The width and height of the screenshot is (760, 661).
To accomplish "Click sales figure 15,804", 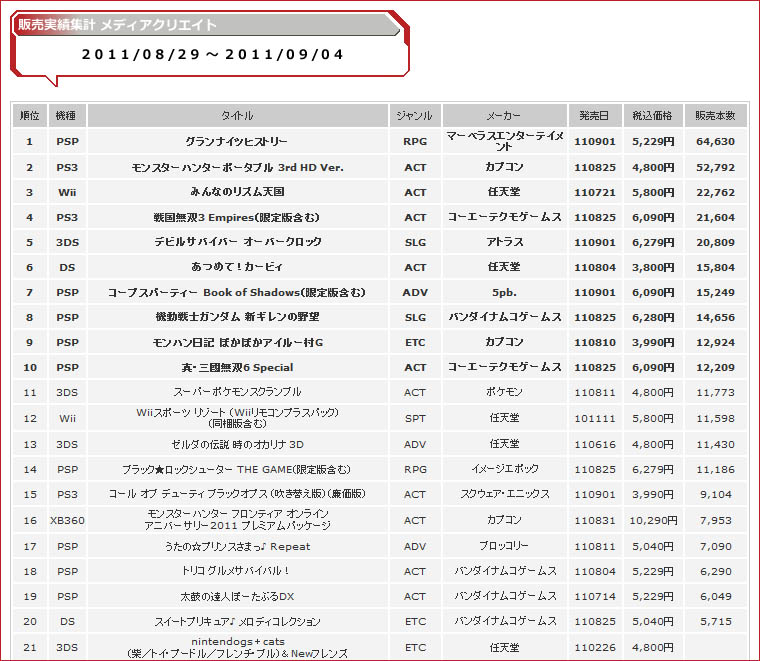I will coord(715,268).
